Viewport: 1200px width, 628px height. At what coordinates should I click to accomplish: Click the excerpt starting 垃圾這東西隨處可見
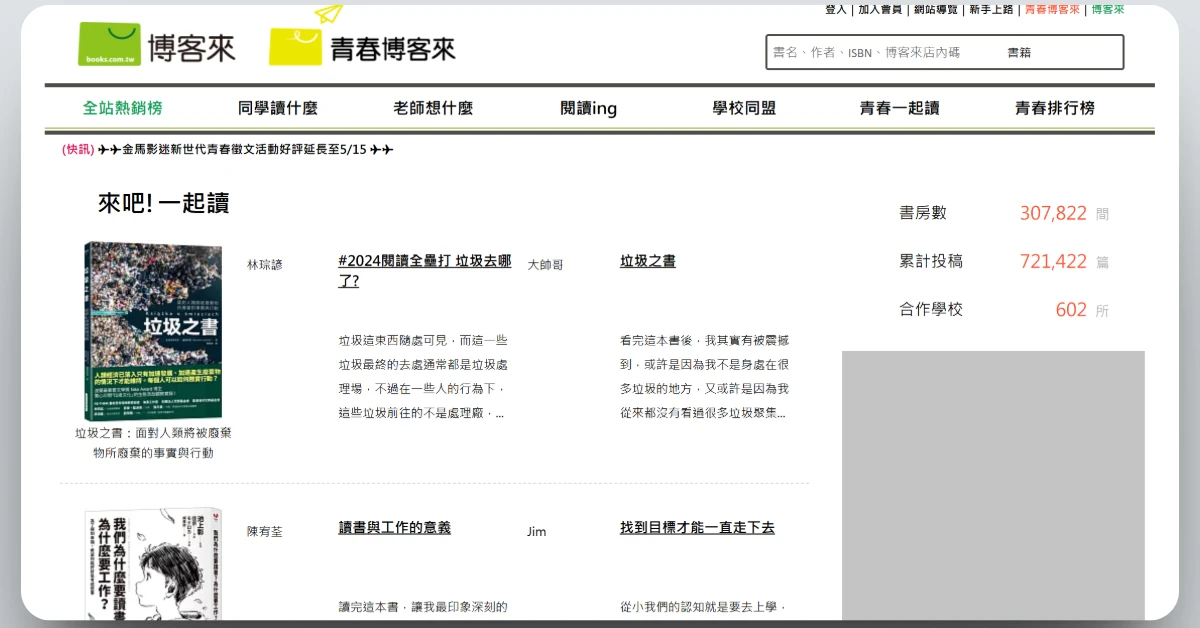coord(424,376)
